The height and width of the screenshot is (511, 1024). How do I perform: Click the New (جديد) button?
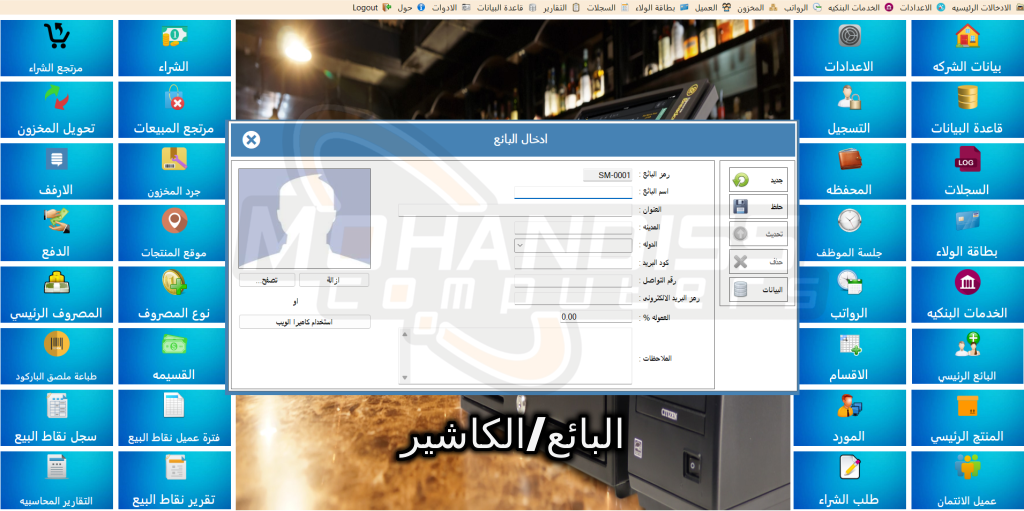pyautogui.click(x=758, y=180)
